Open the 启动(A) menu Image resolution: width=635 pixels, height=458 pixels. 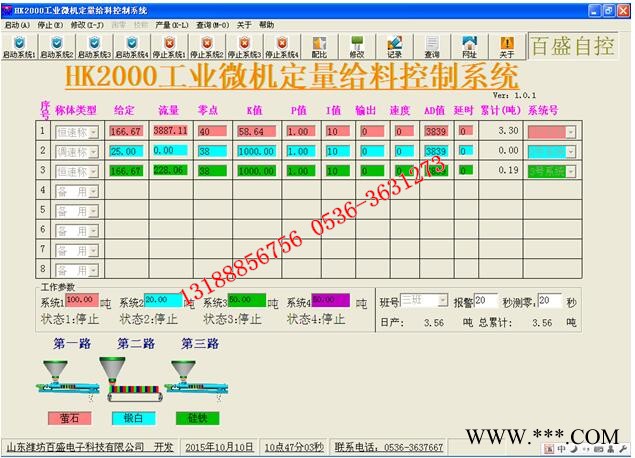[x=17, y=25]
